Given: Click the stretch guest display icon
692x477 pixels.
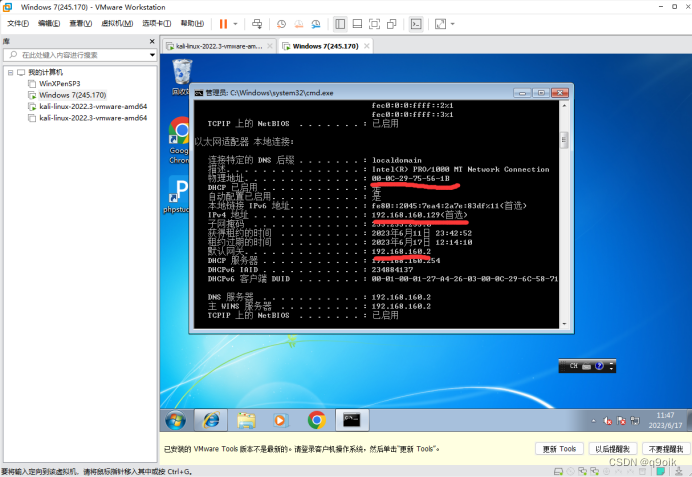Looking at the screenshot, I should (x=440, y=24).
